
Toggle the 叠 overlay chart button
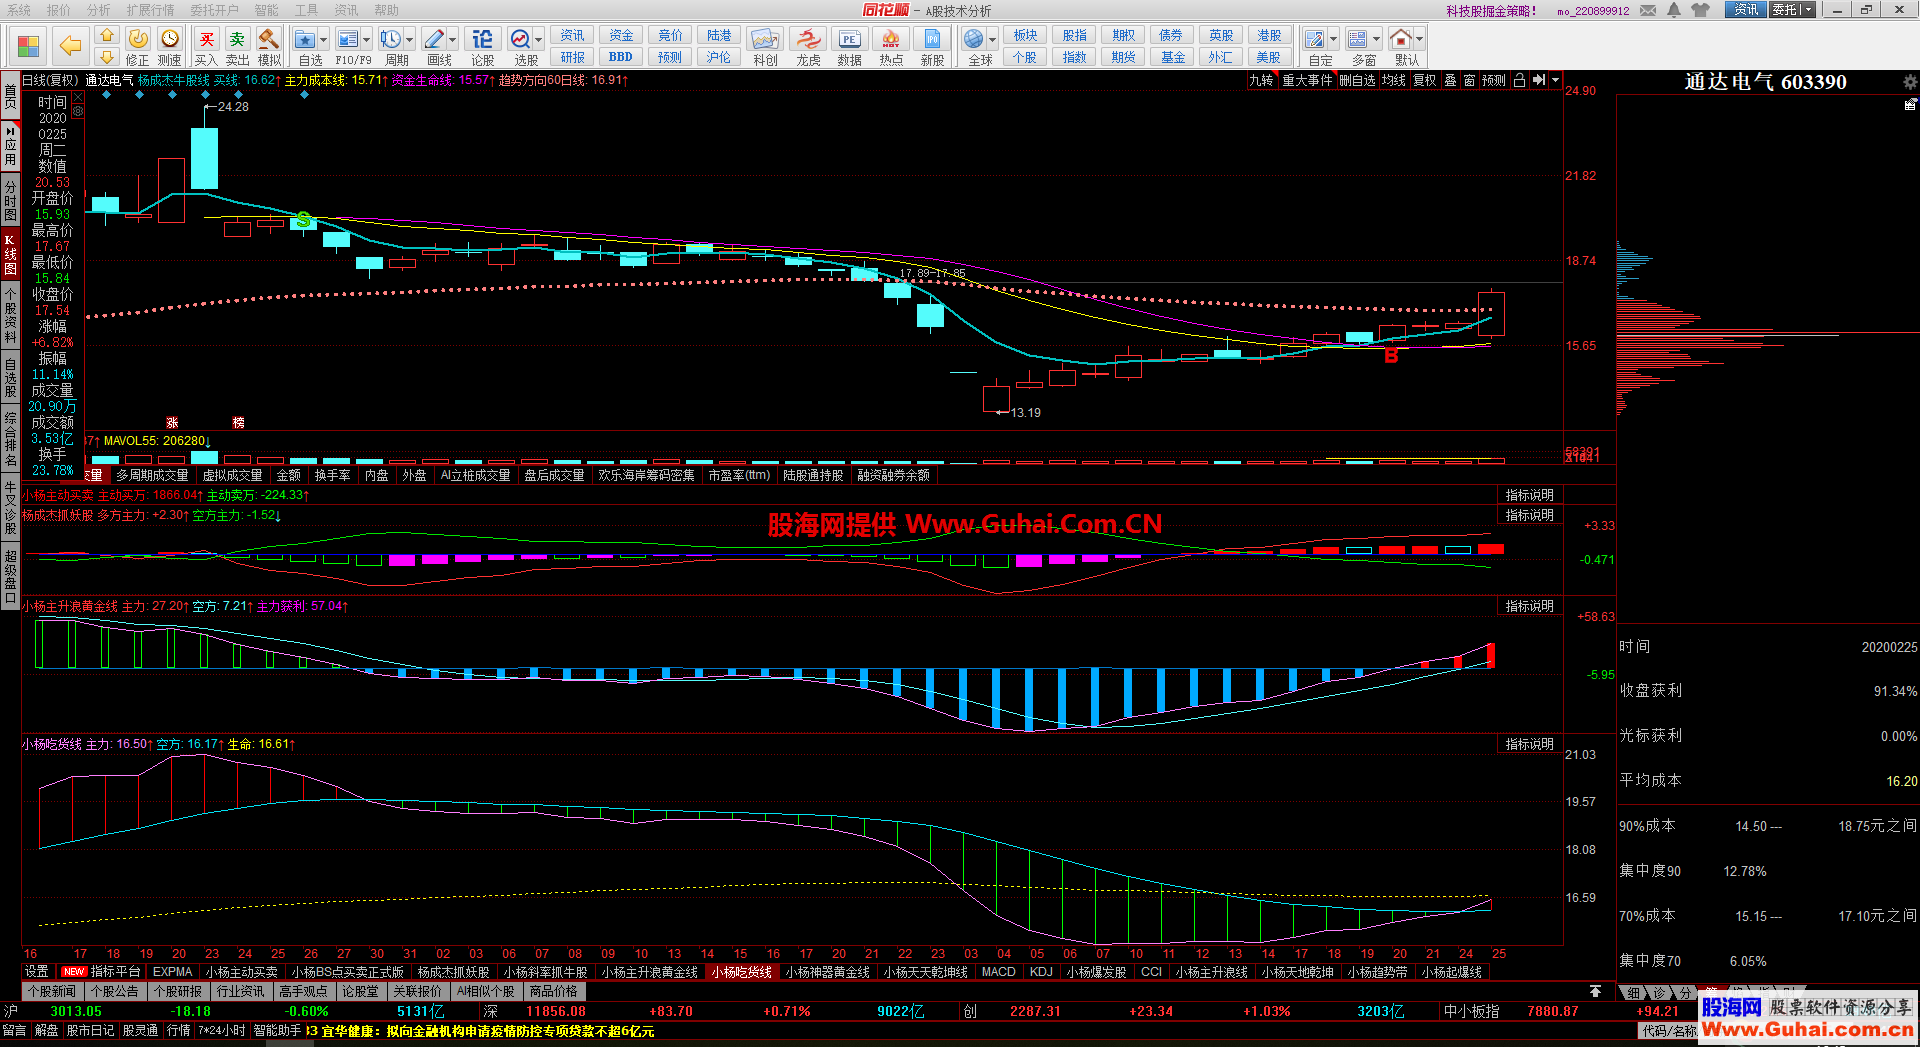(x=1450, y=81)
